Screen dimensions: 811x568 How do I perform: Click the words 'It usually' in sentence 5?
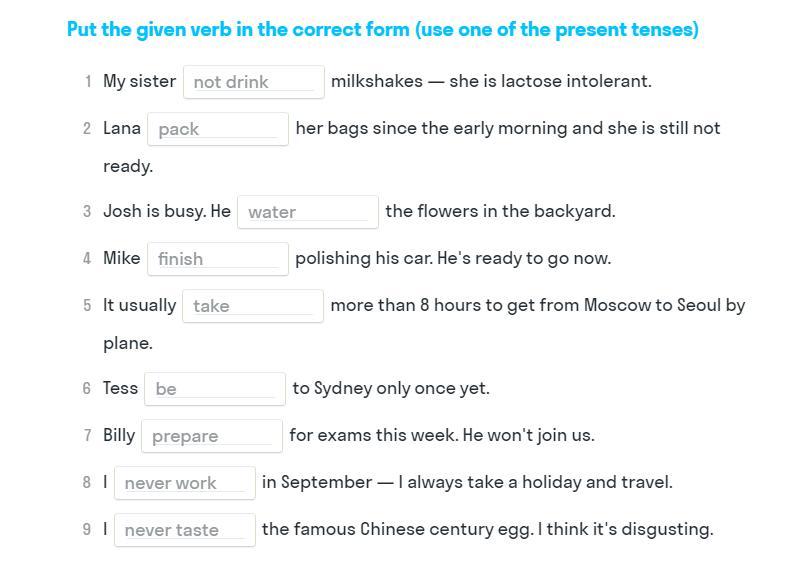click(139, 305)
